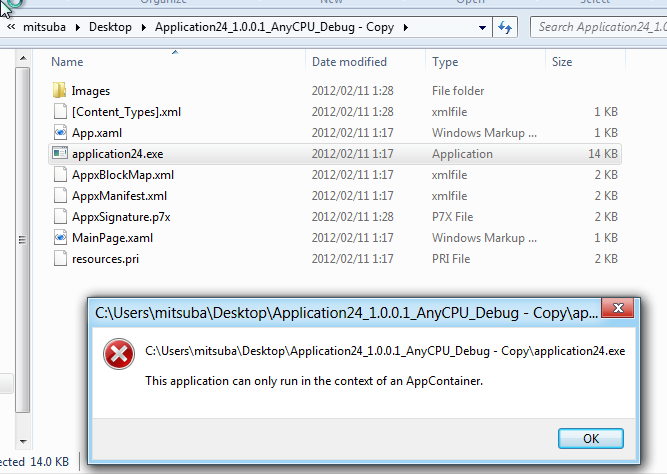
Task: Select the AppxSignature.p7x file icon
Action: tap(60, 217)
